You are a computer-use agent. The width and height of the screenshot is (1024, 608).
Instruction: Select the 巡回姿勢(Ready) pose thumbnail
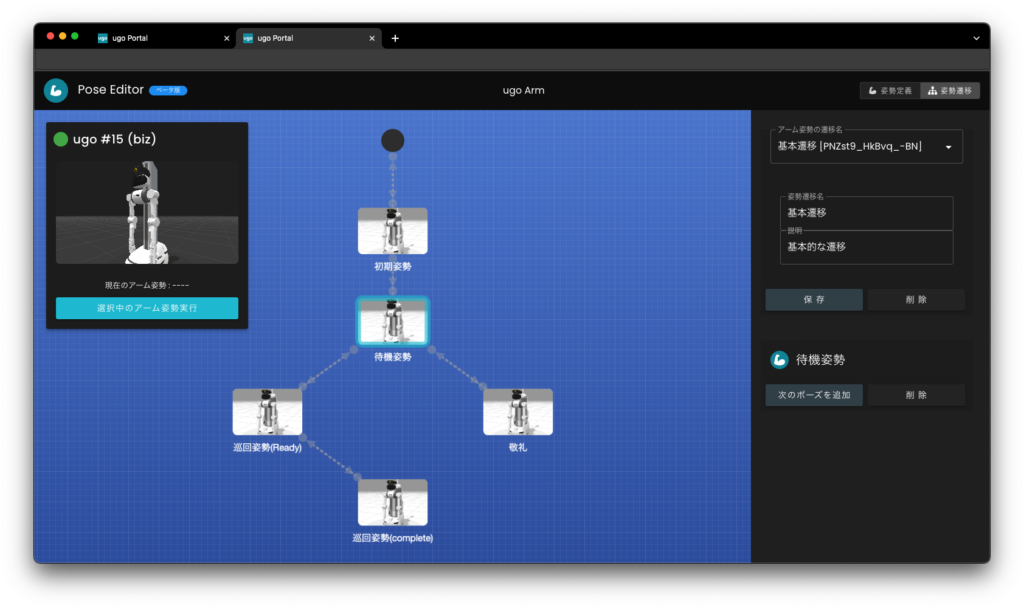click(x=267, y=412)
